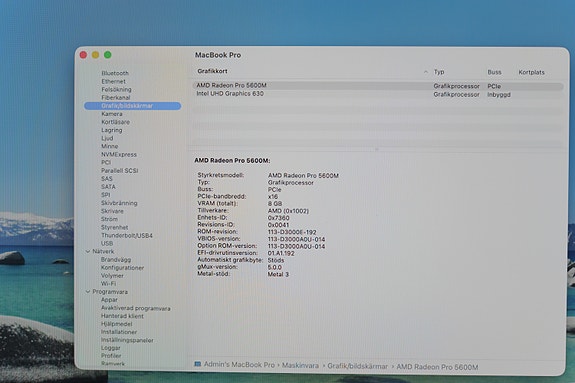Screen dimensions: 575x383
Task: Select the Intel UHD Graphics 630 row
Action: tap(378, 94)
